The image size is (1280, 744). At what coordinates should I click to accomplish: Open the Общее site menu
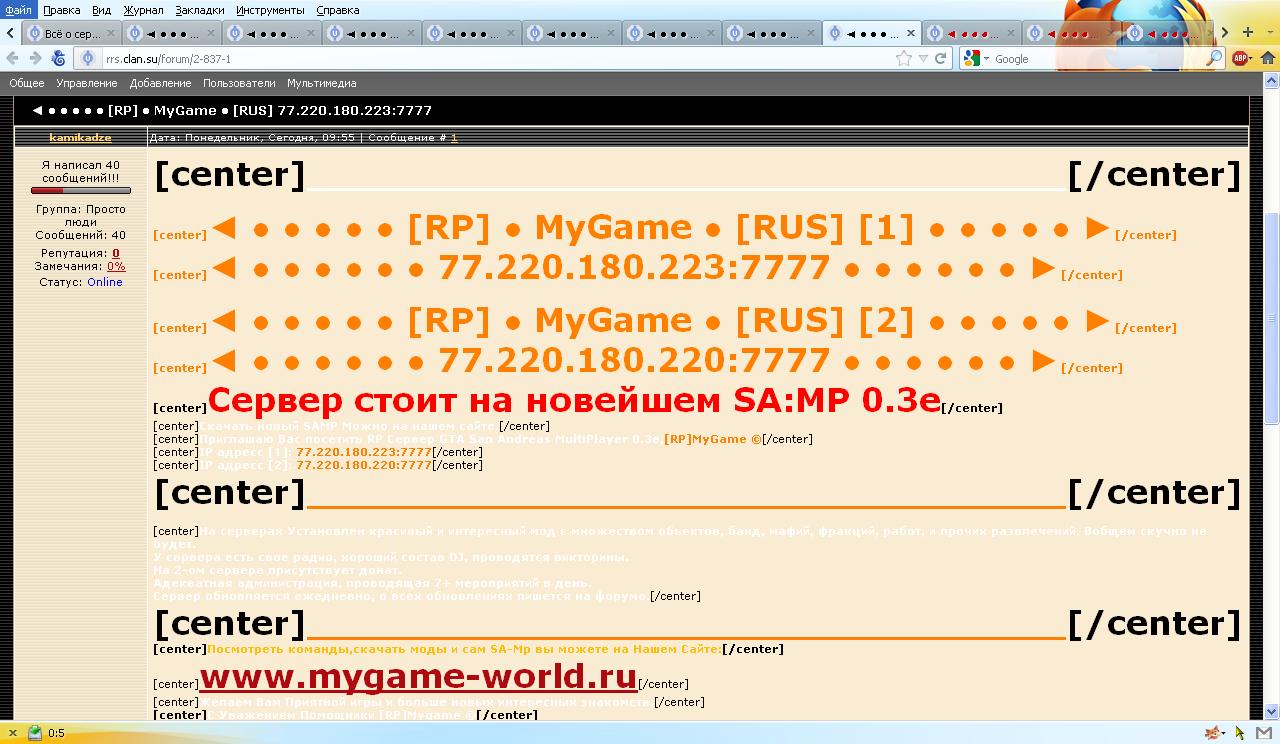pyautogui.click(x=27, y=84)
